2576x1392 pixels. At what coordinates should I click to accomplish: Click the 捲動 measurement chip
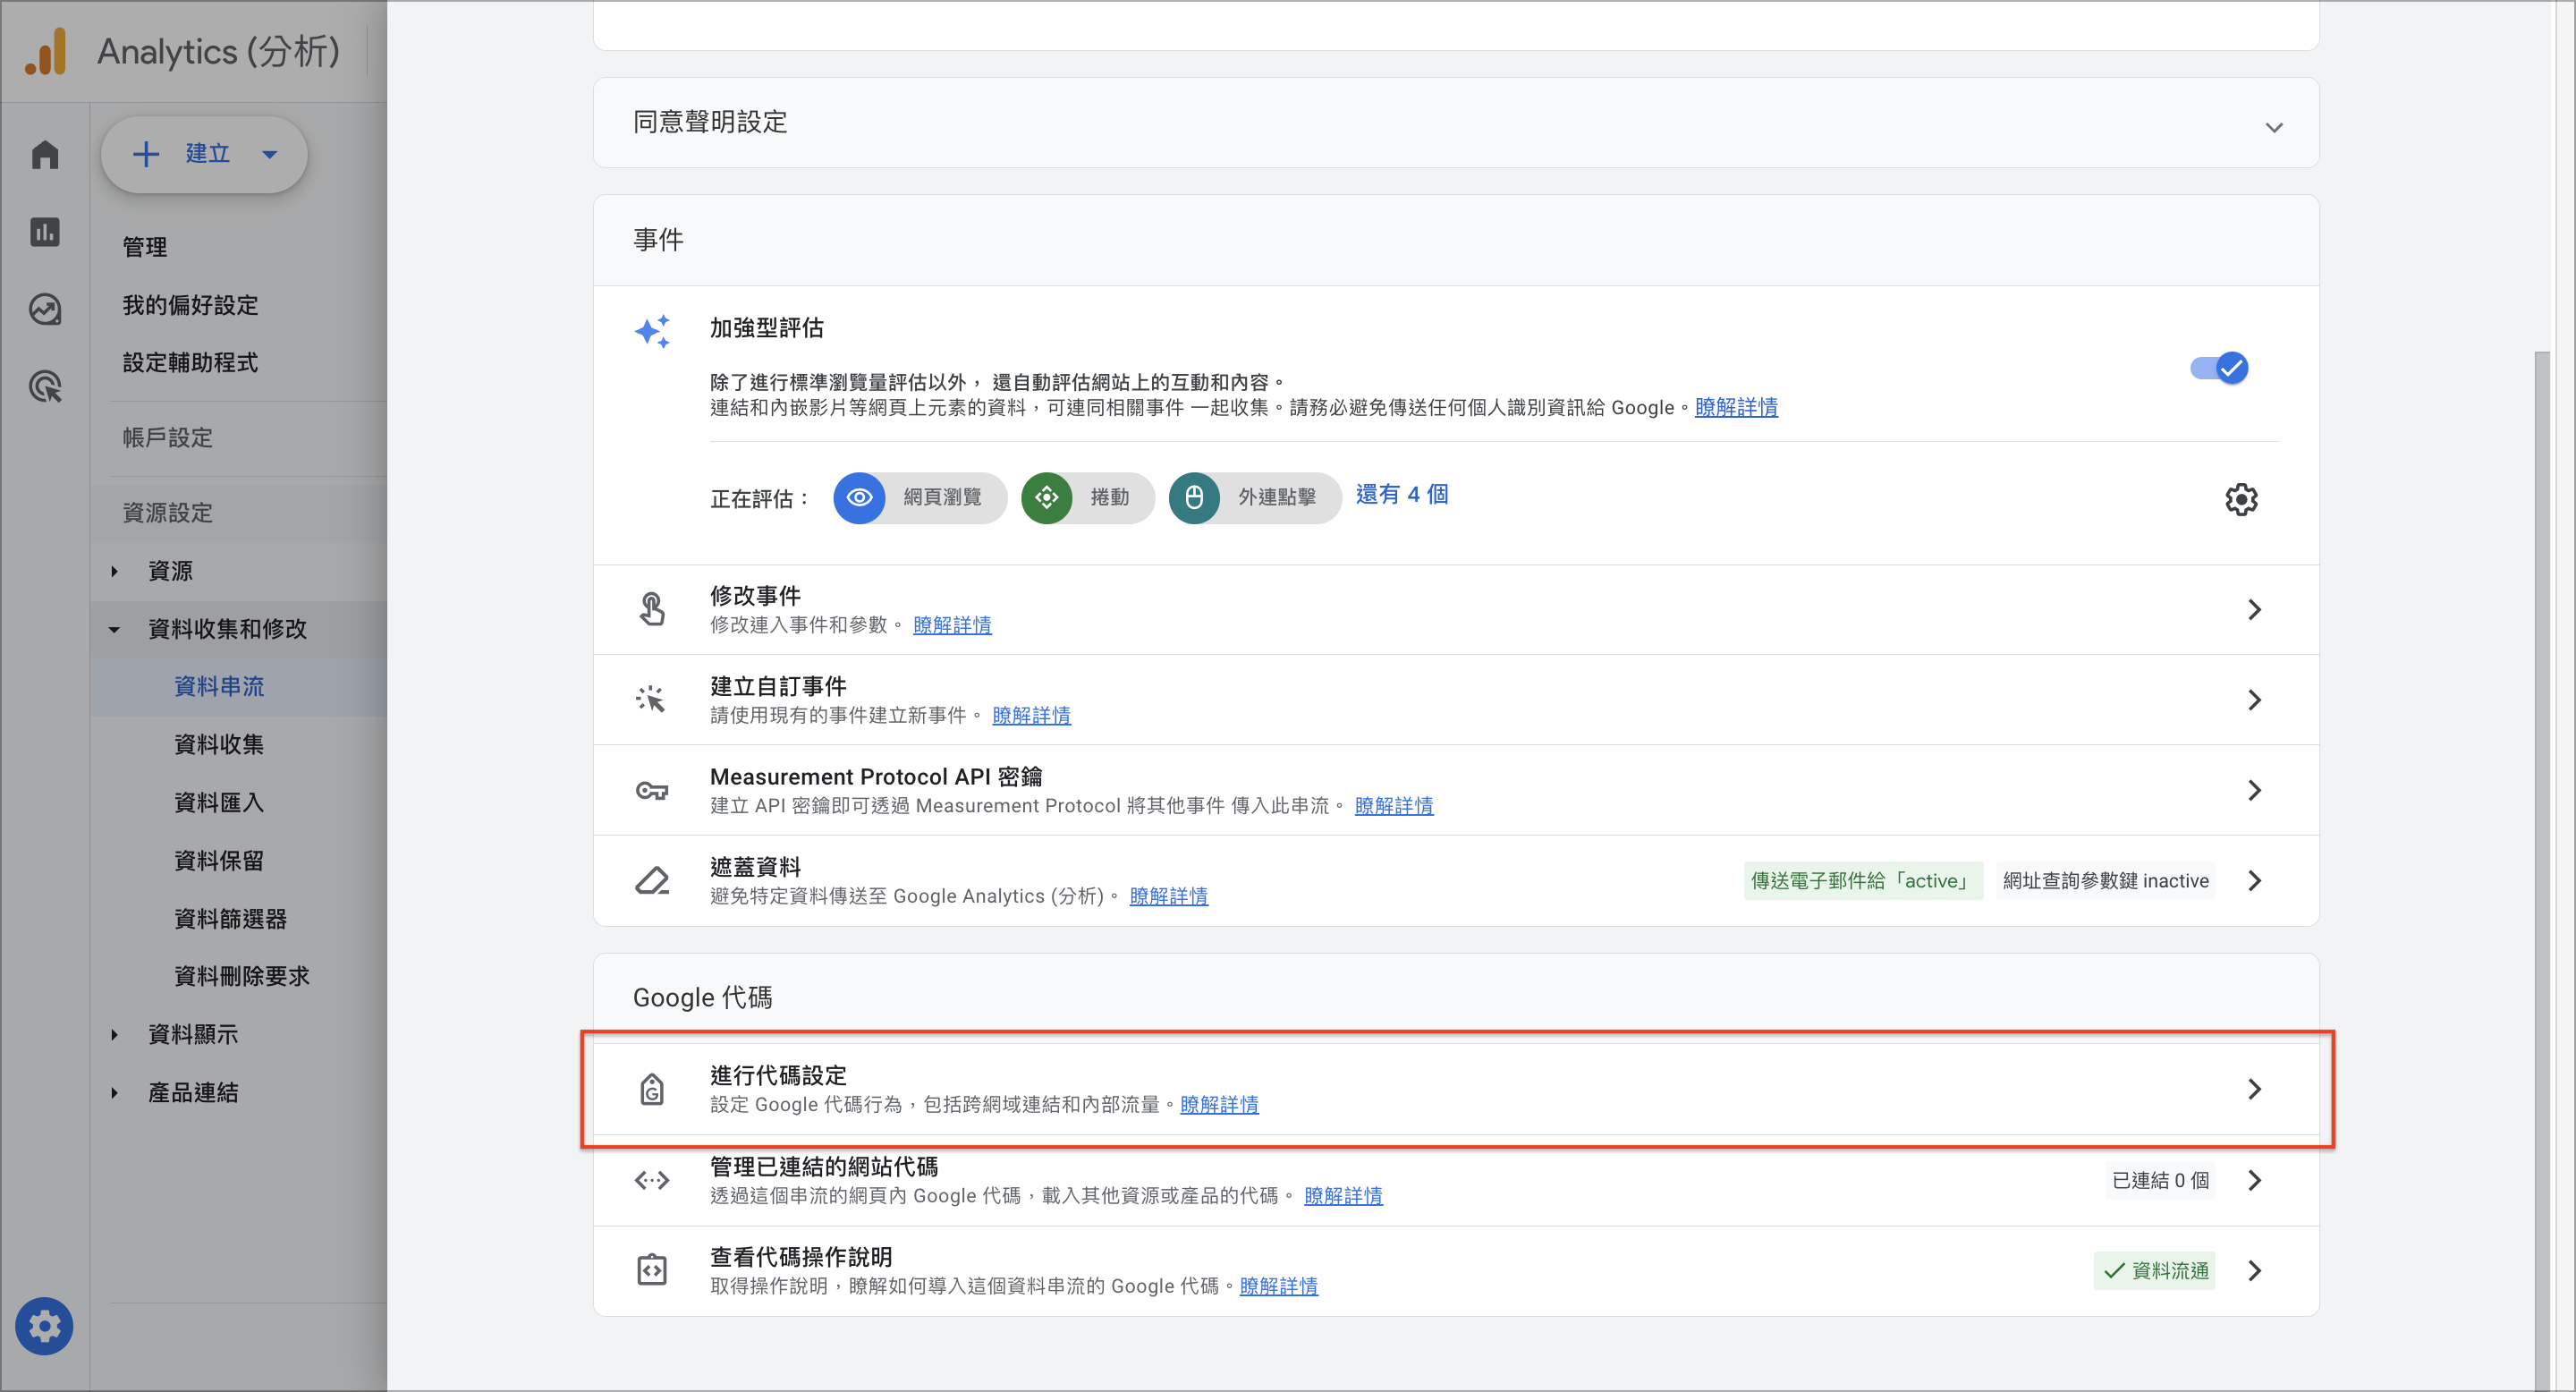(x=1088, y=498)
